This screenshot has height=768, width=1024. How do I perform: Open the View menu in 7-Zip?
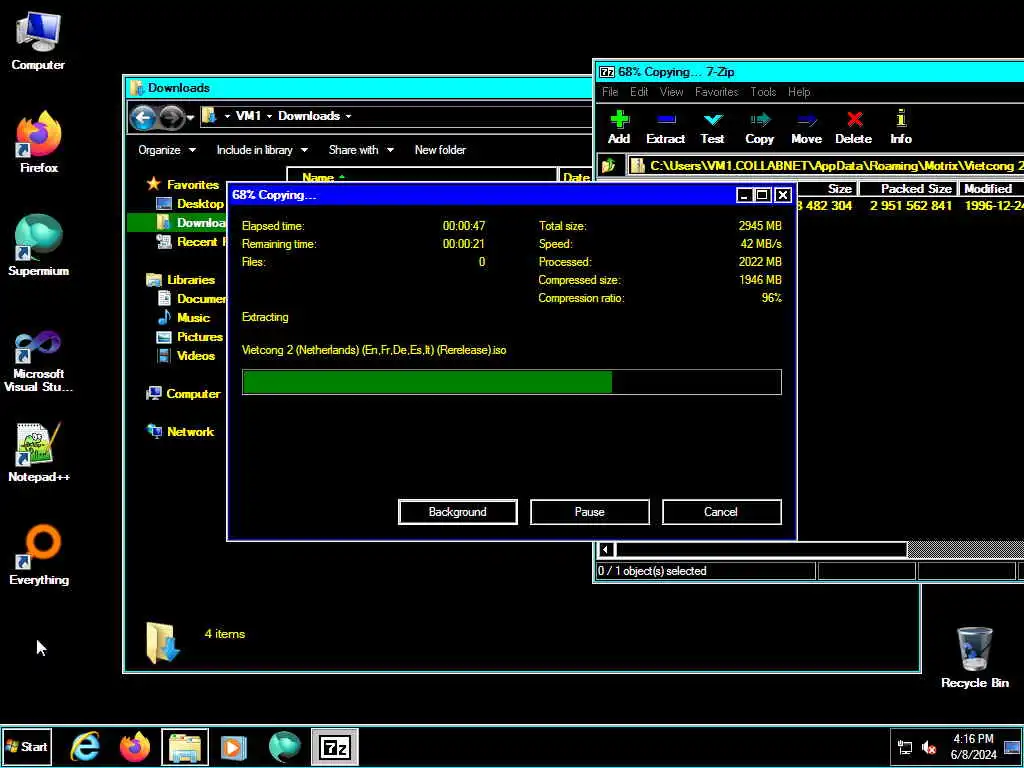[x=671, y=92]
